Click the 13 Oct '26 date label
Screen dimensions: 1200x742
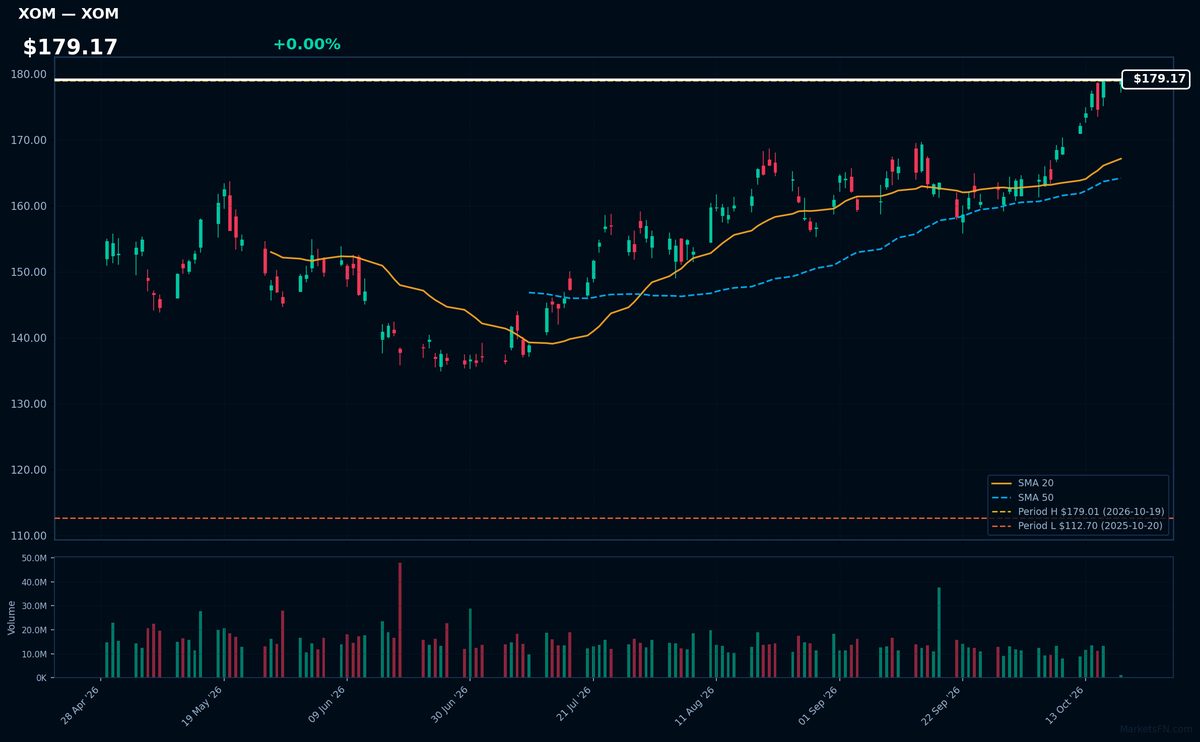1065,705
